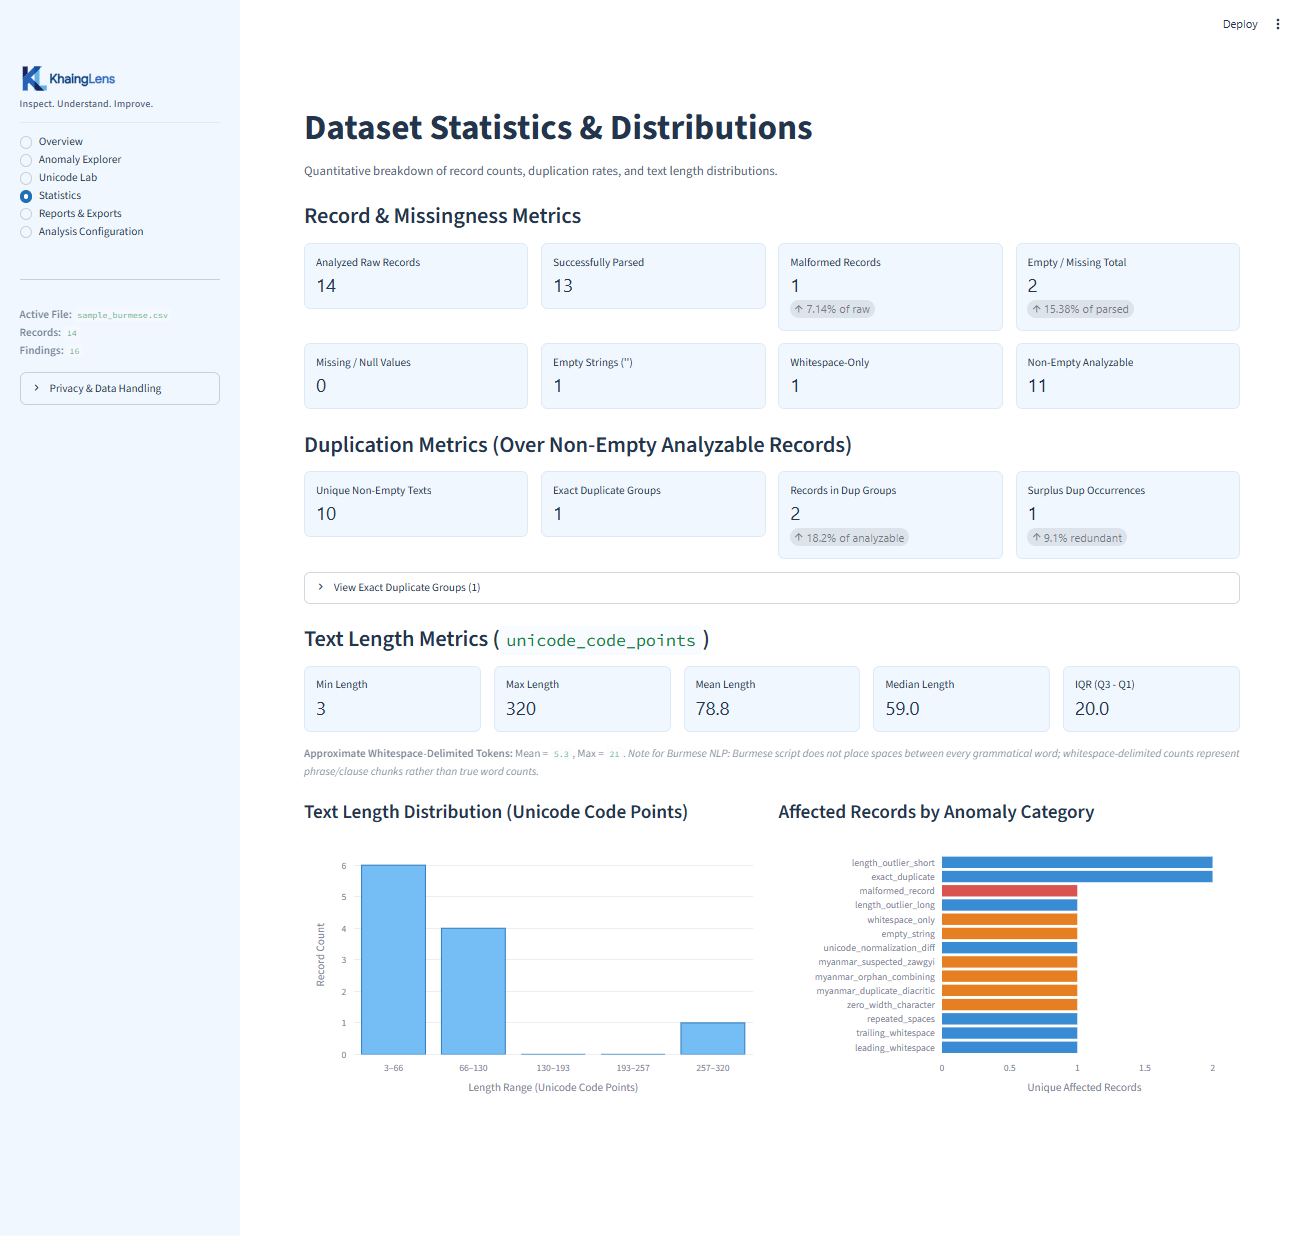This screenshot has width=1304, height=1236.
Task: Click the Deploy button
Action: (x=1240, y=24)
